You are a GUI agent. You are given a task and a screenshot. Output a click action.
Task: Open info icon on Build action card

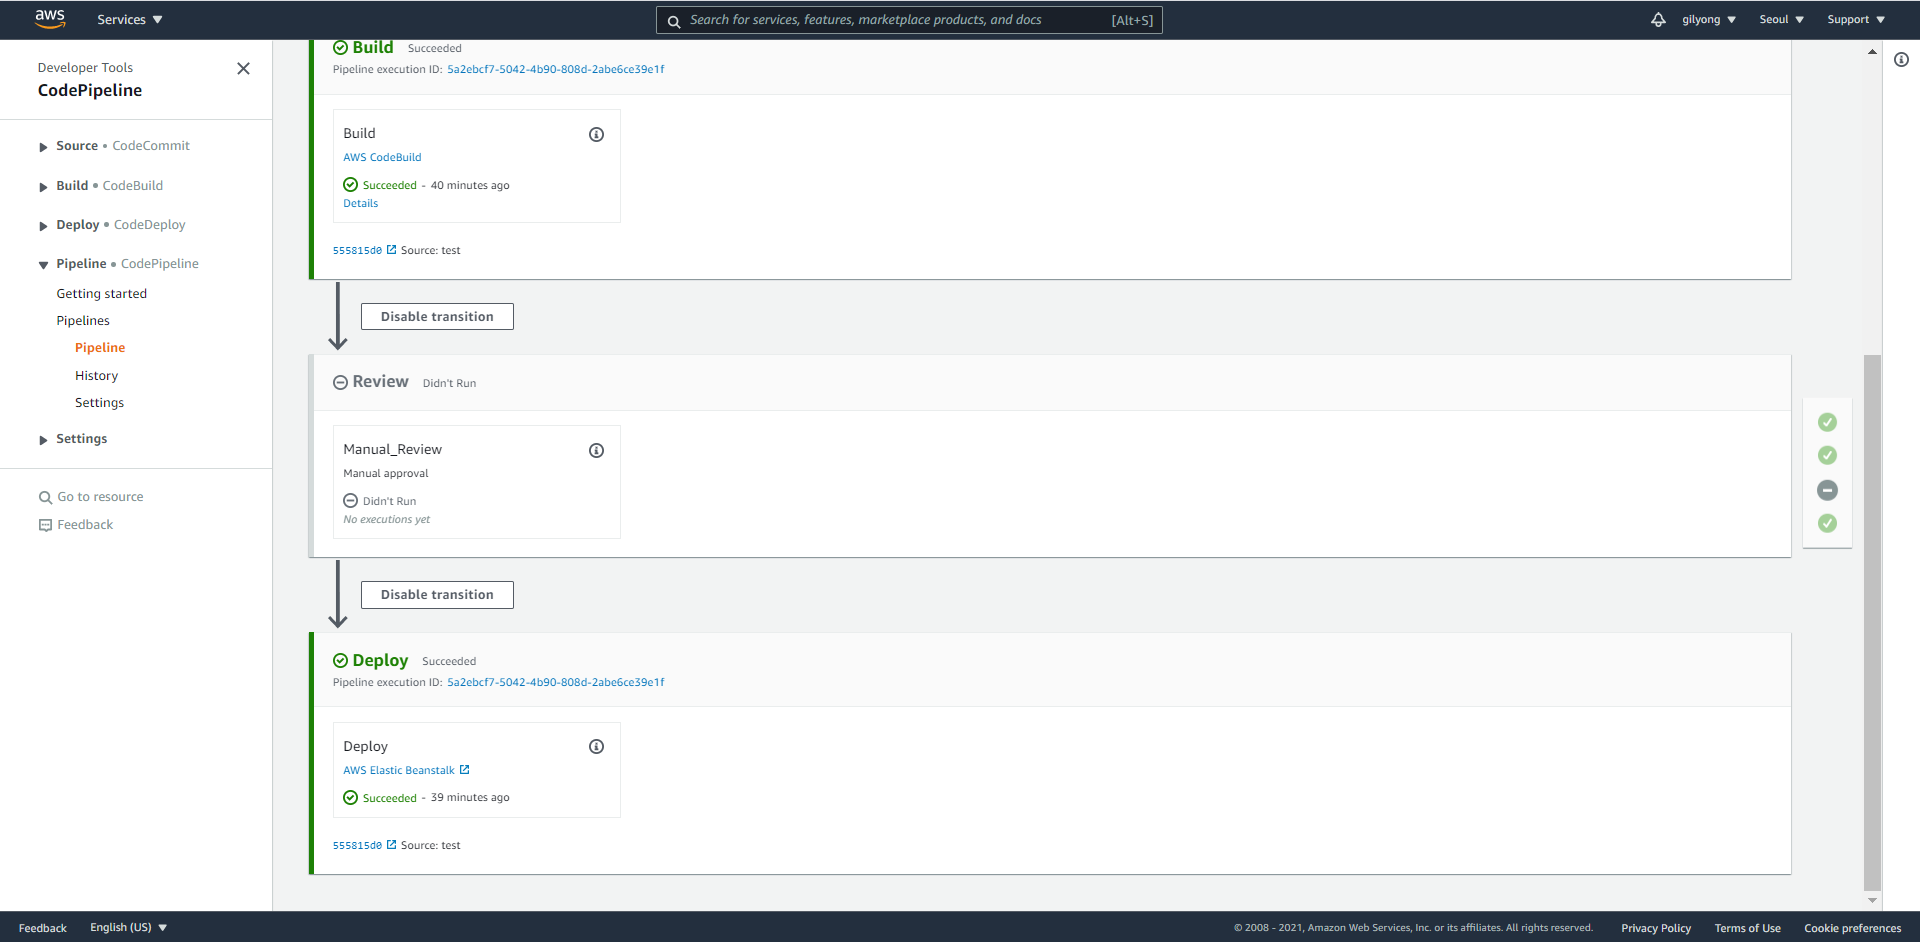tap(596, 134)
